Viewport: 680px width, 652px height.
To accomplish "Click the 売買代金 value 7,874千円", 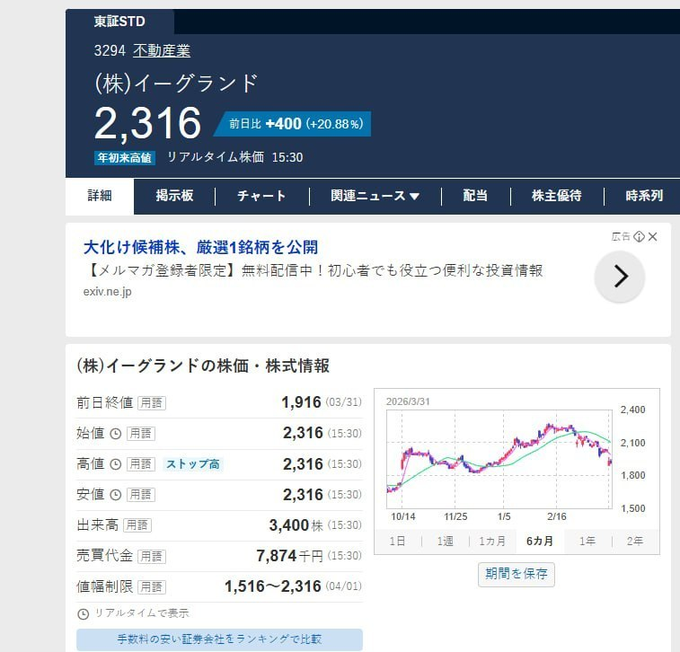I will pos(289,556).
